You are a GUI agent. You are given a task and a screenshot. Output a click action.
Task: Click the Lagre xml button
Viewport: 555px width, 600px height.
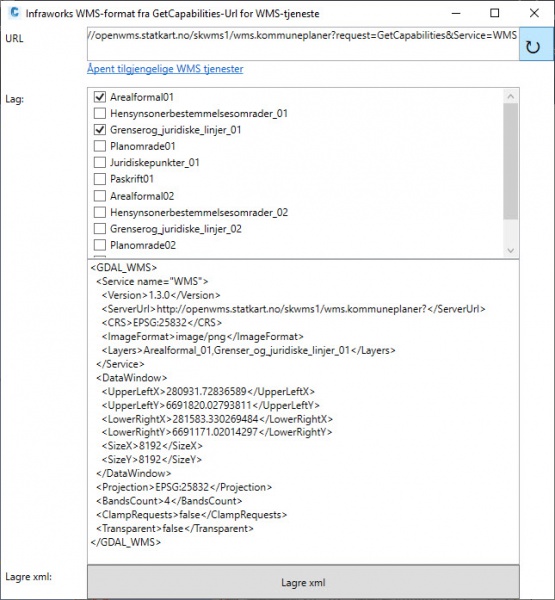coord(303,582)
